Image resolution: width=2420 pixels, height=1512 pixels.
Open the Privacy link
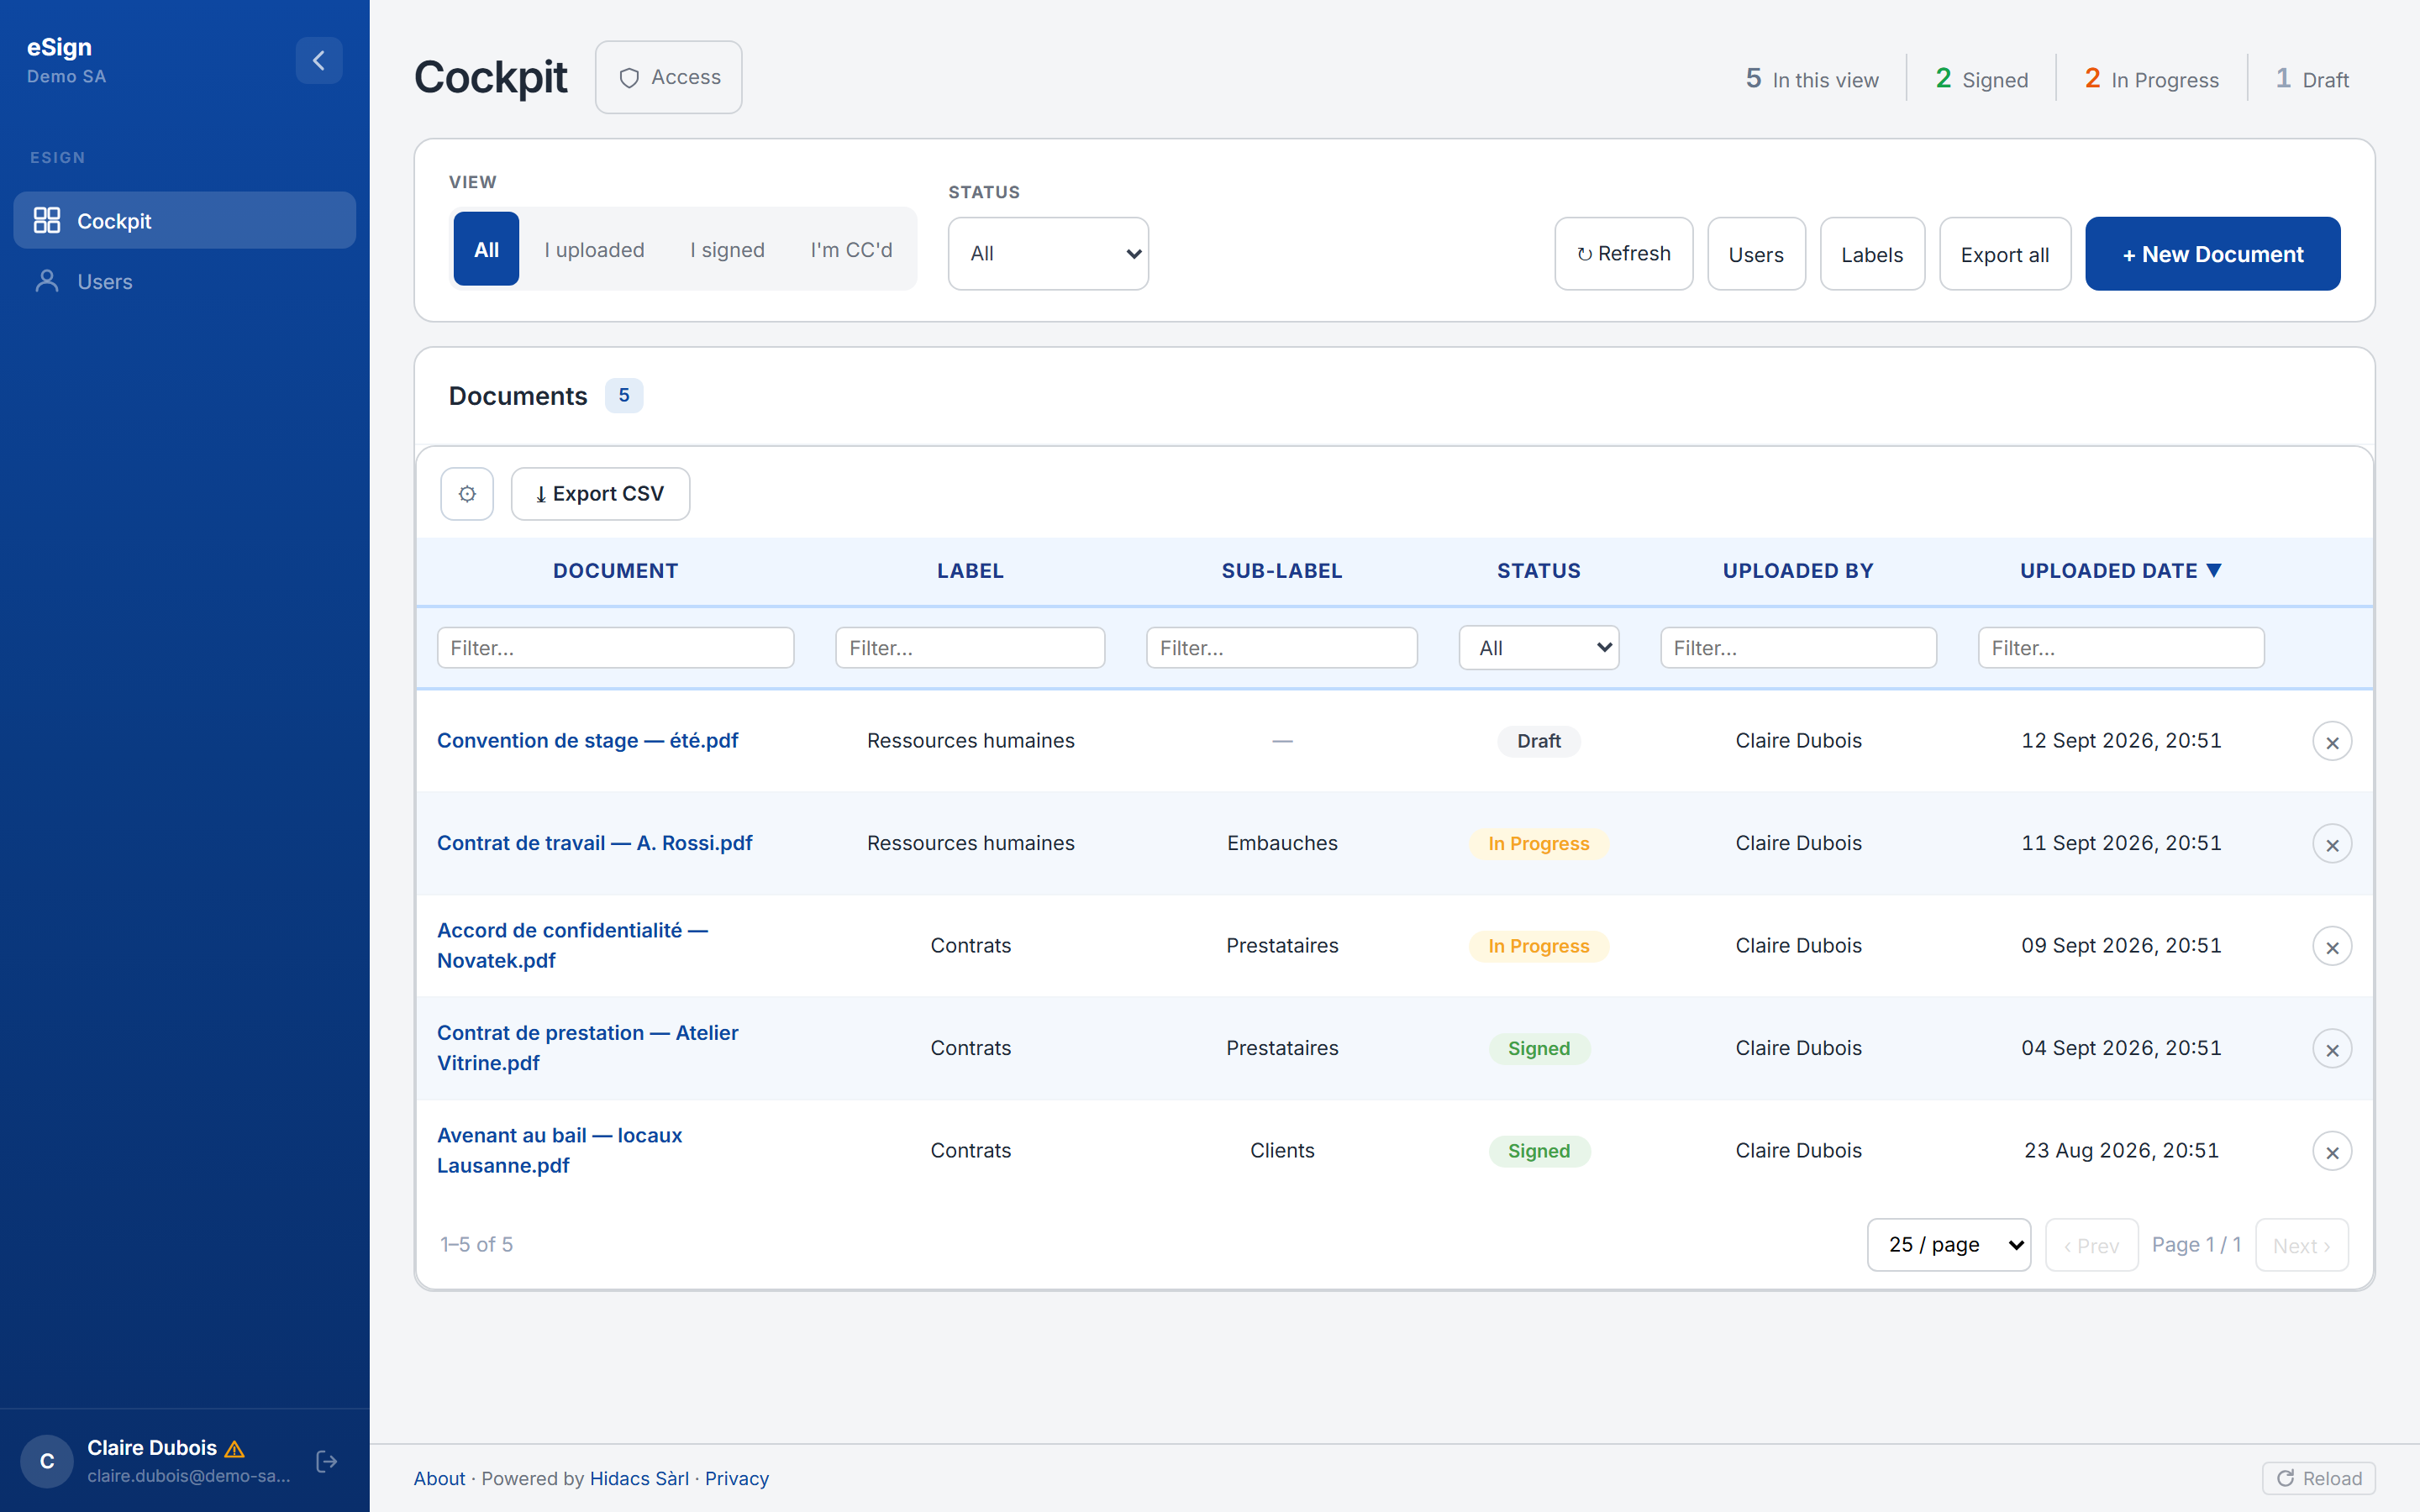(736, 1478)
